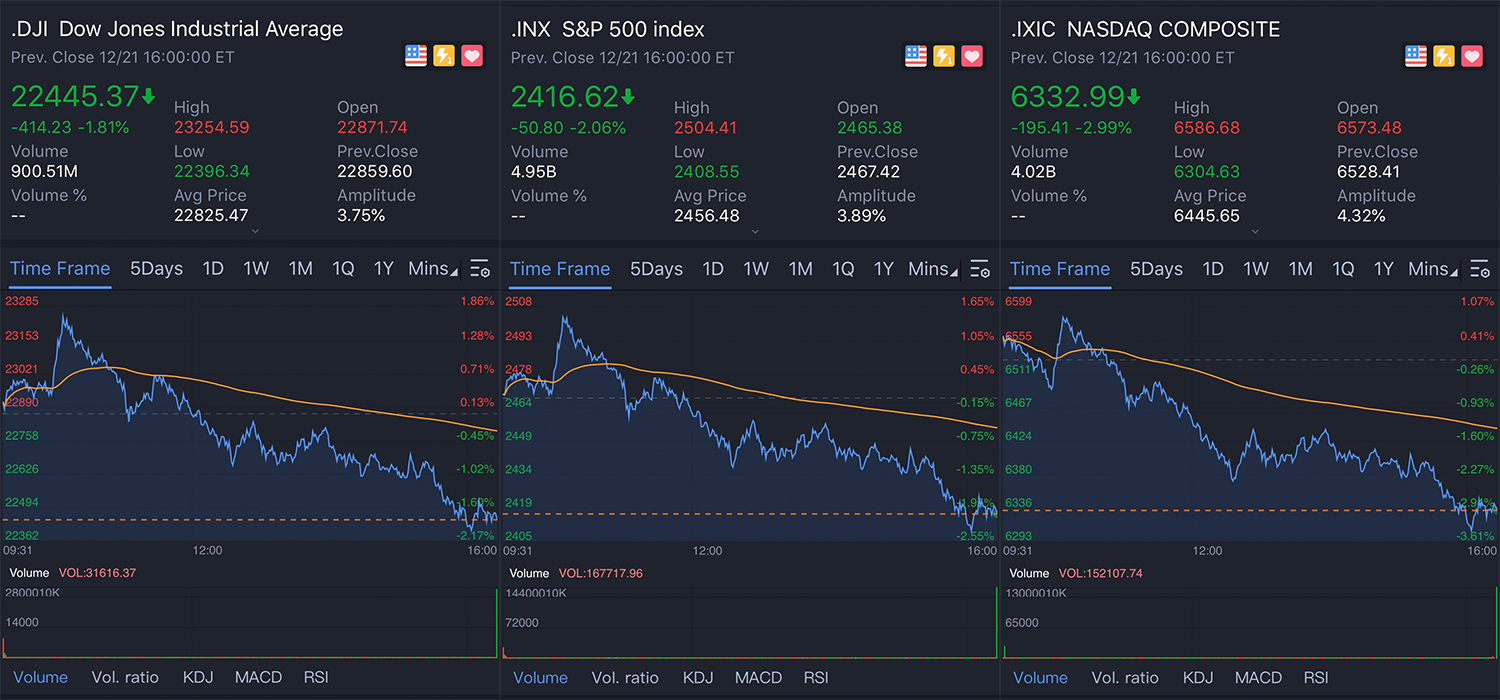Show the MACD indicator in Dow Jones panel
Image resolution: width=1500 pixels, height=700 pixels.
tap(258, 677)
